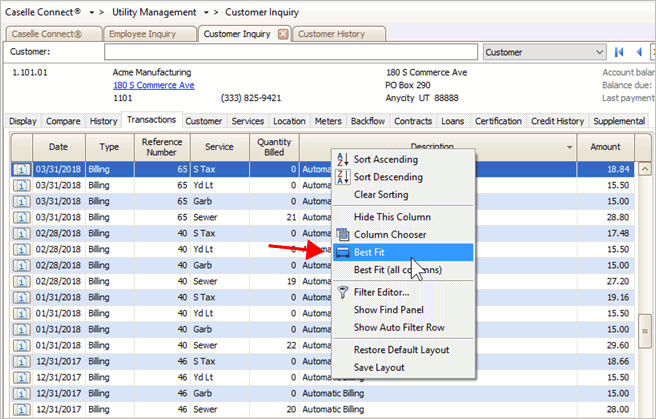This screenshot has height=419, width=656.
Task: Sort by the Type column header
Action: coord(110,147)
